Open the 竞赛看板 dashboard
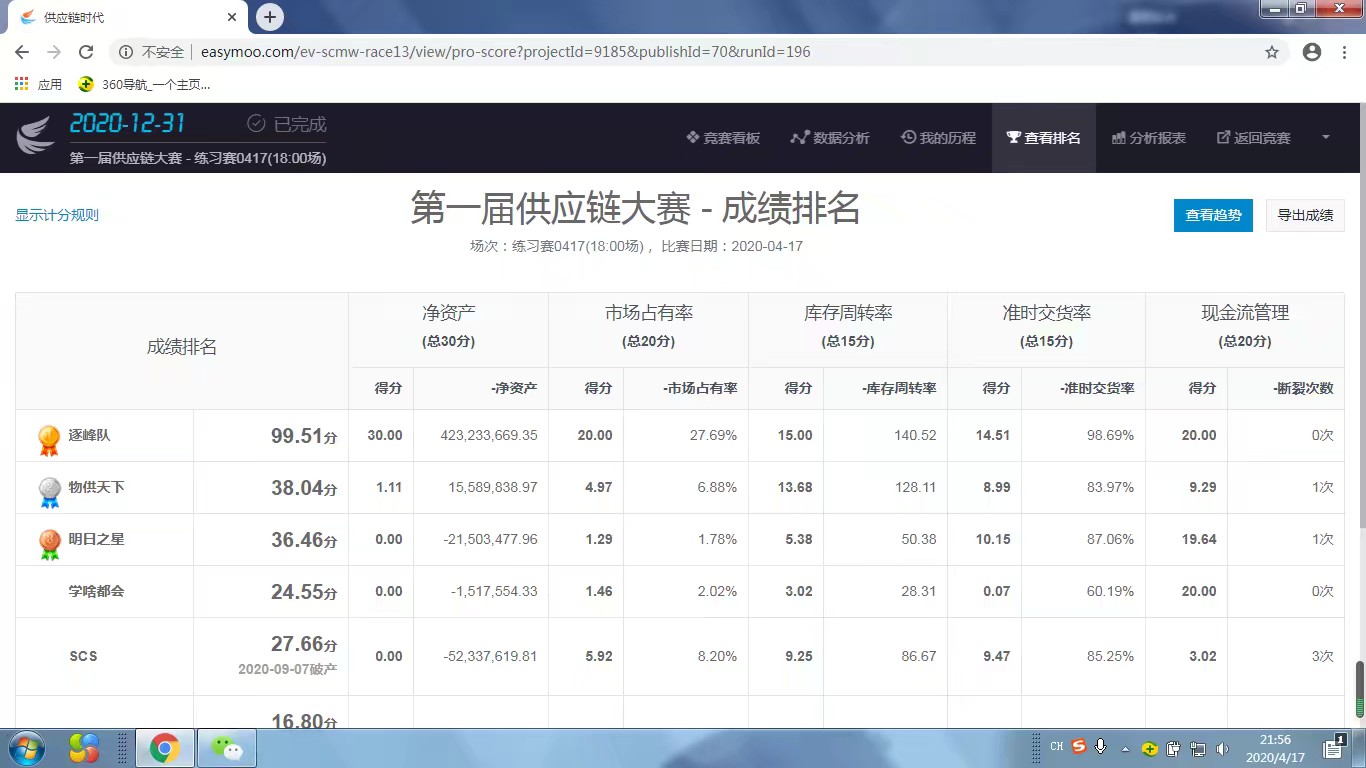 pyautogui.click(x=723, y=138)
